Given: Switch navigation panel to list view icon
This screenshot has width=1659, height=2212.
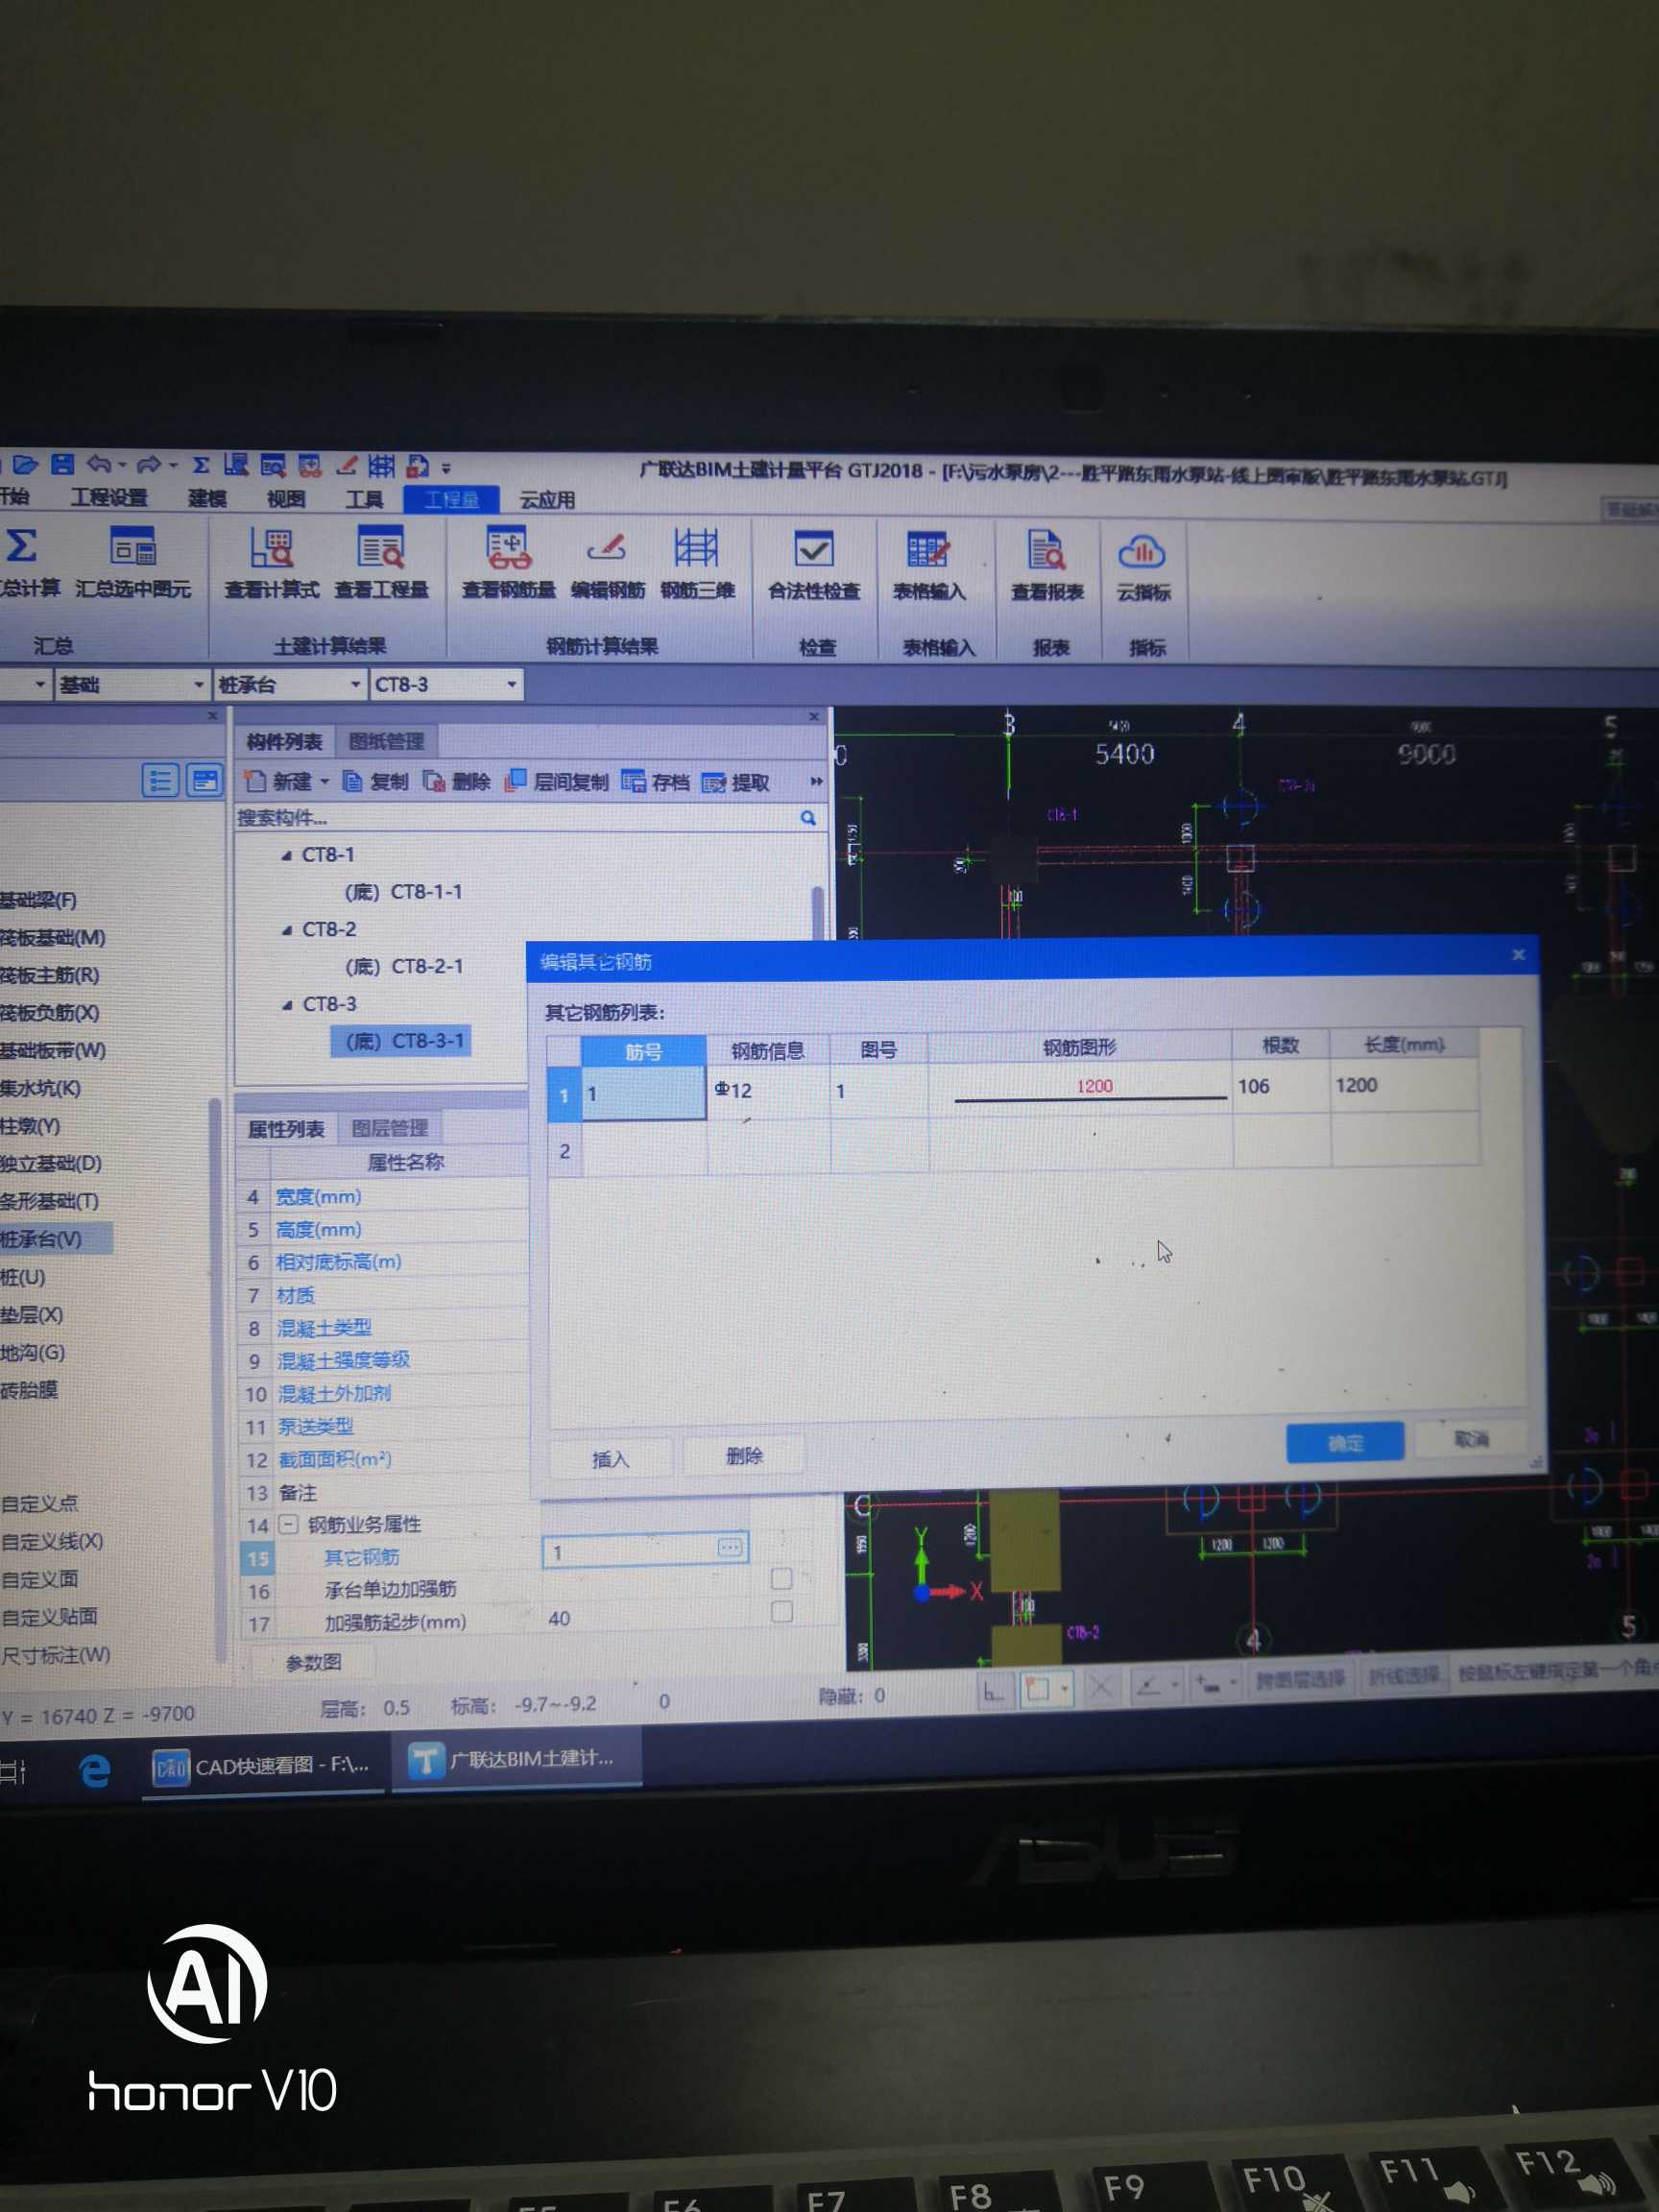Looking at the screenshot, I should (x=160, y=781).
